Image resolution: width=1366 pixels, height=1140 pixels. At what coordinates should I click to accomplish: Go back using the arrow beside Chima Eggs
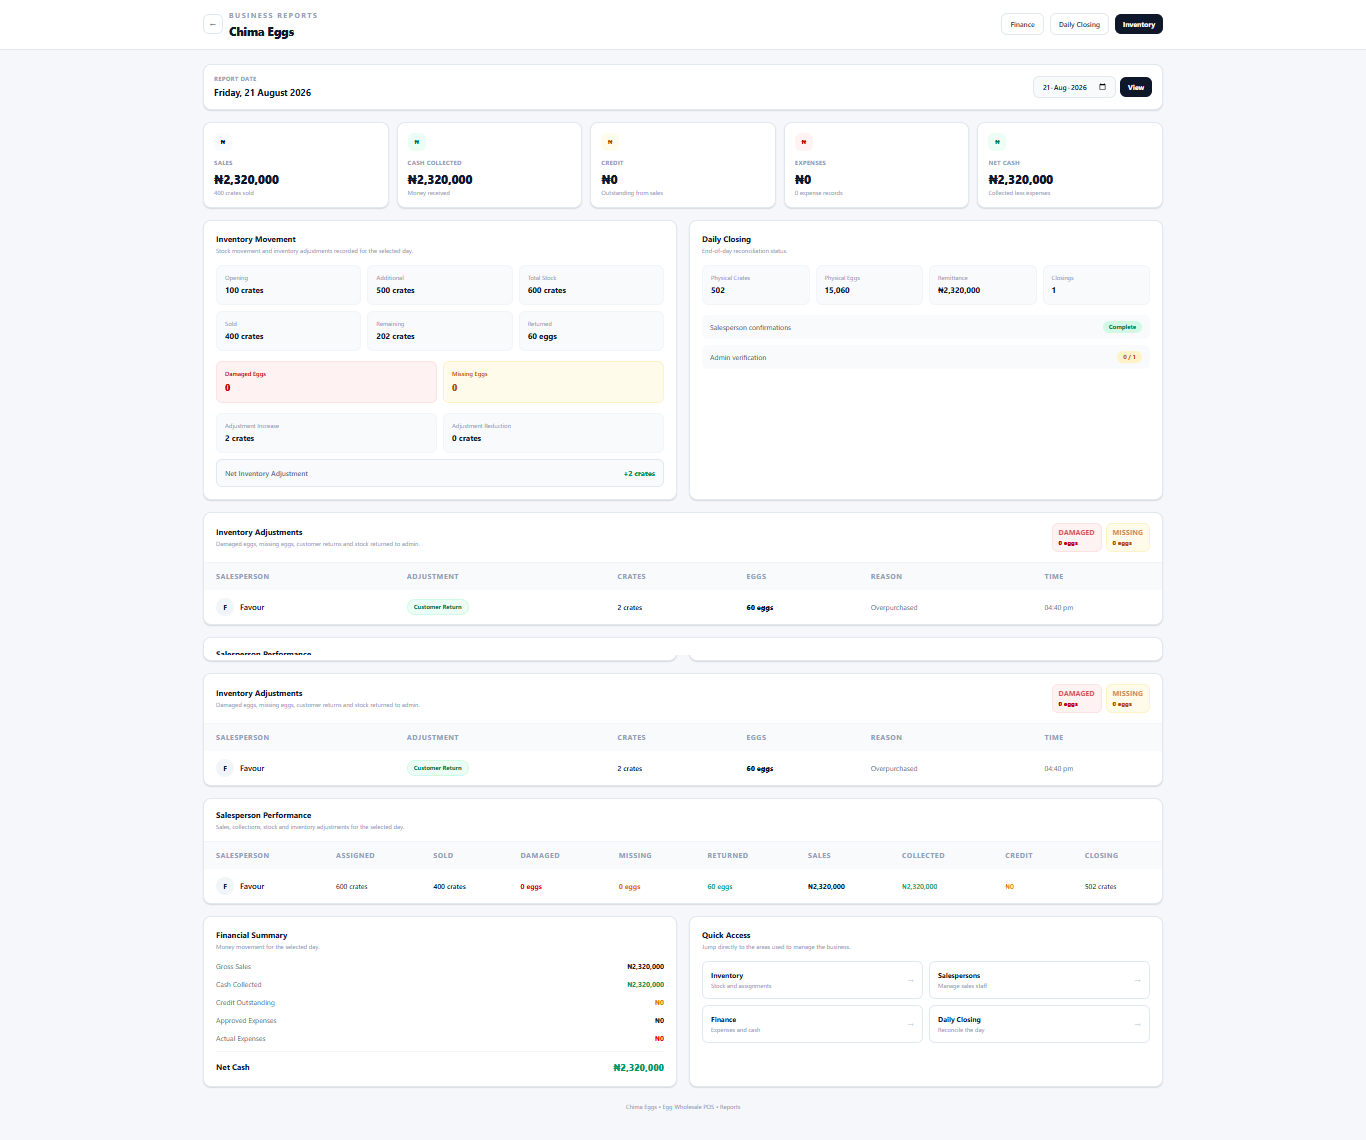point(213,24)
